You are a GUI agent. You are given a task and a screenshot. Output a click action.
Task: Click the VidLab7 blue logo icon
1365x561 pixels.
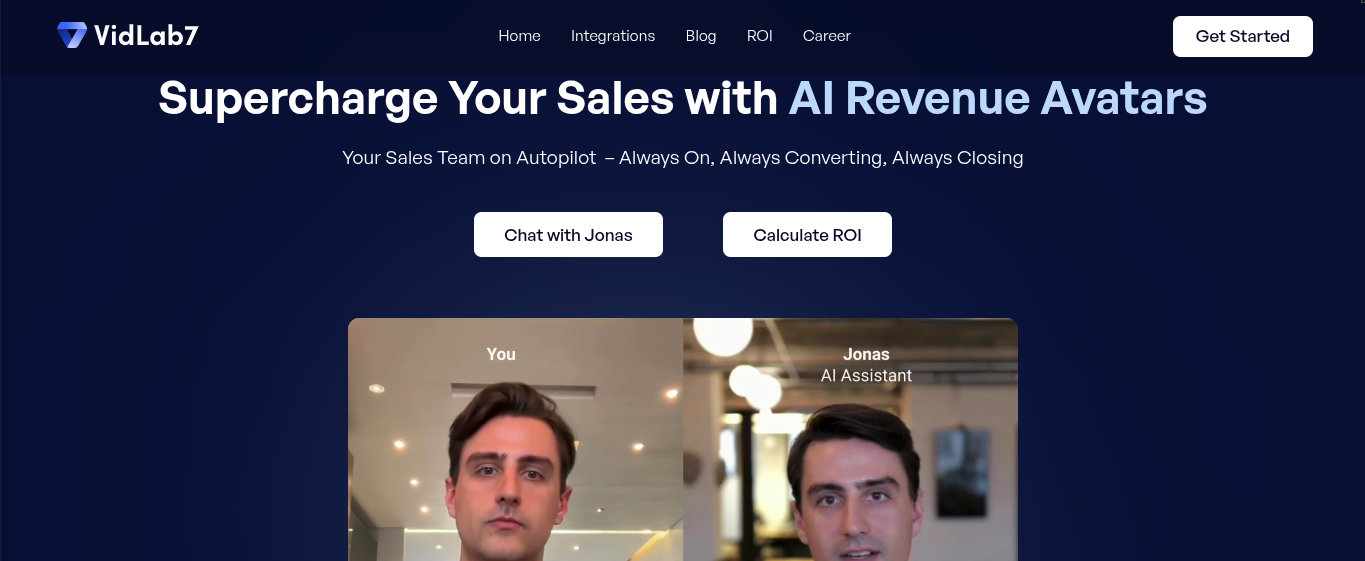72,35
